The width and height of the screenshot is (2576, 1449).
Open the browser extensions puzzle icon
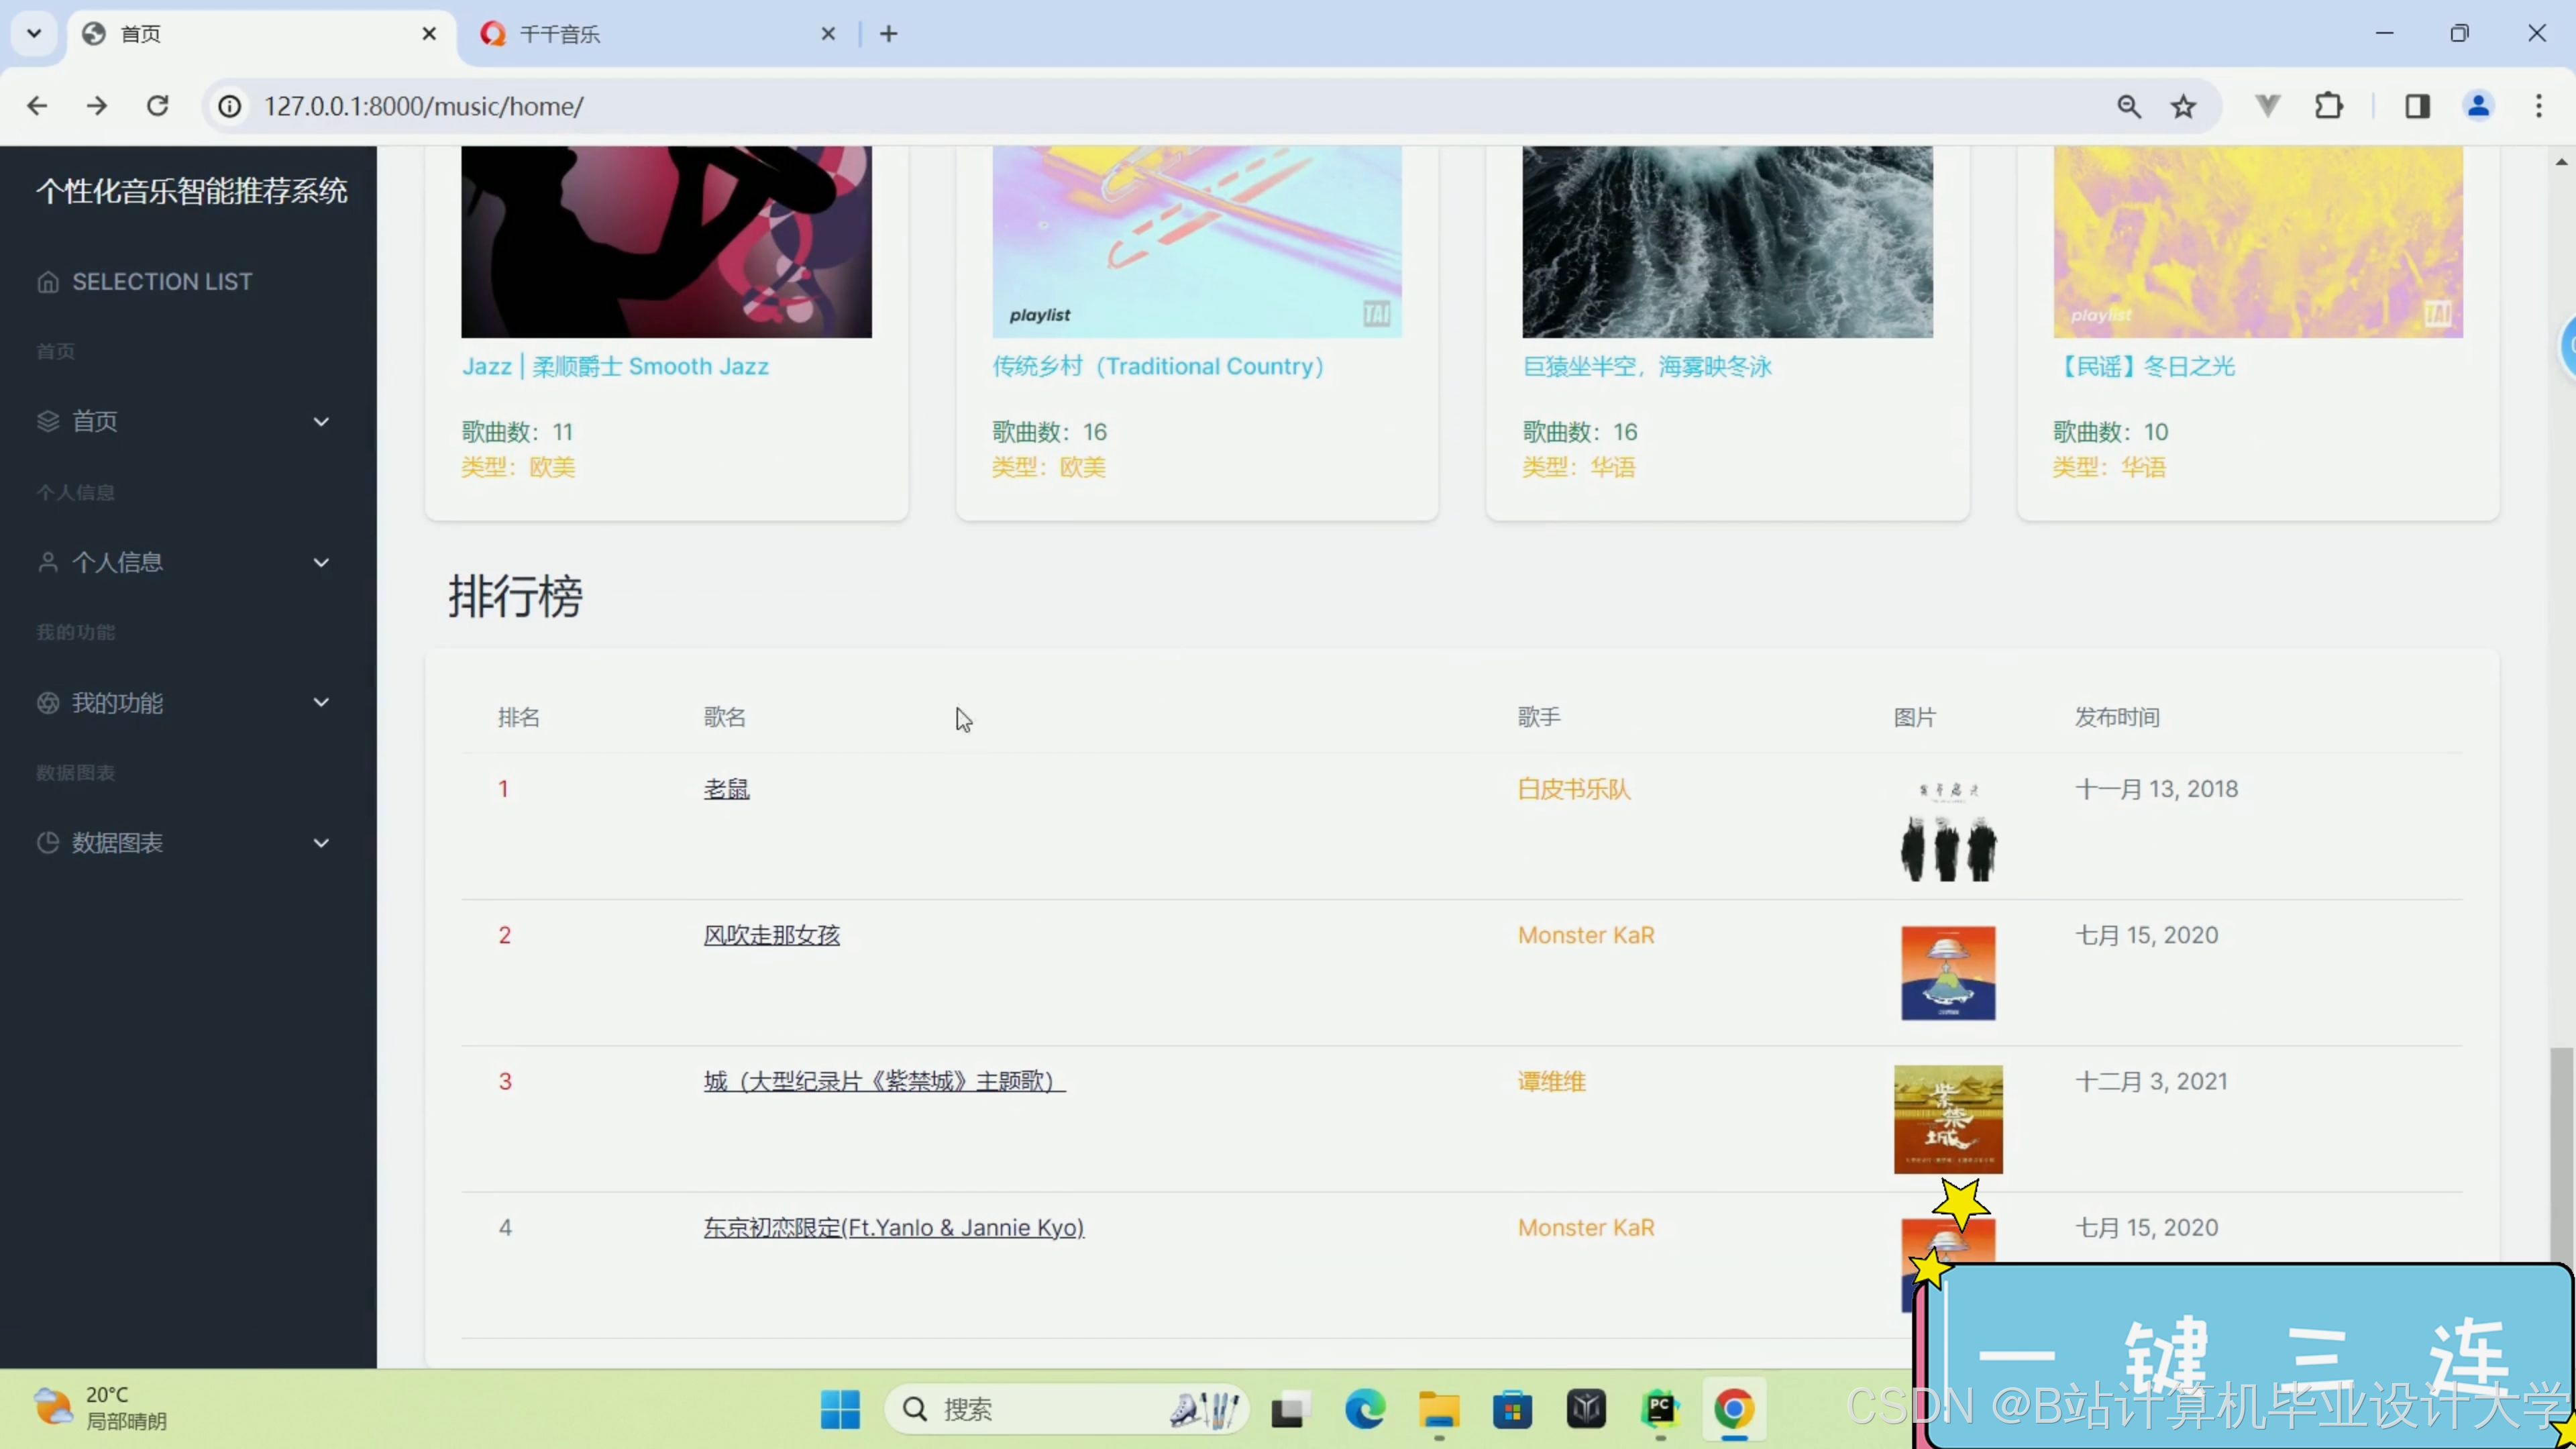pyautogui.click(x=2328, y=106)
